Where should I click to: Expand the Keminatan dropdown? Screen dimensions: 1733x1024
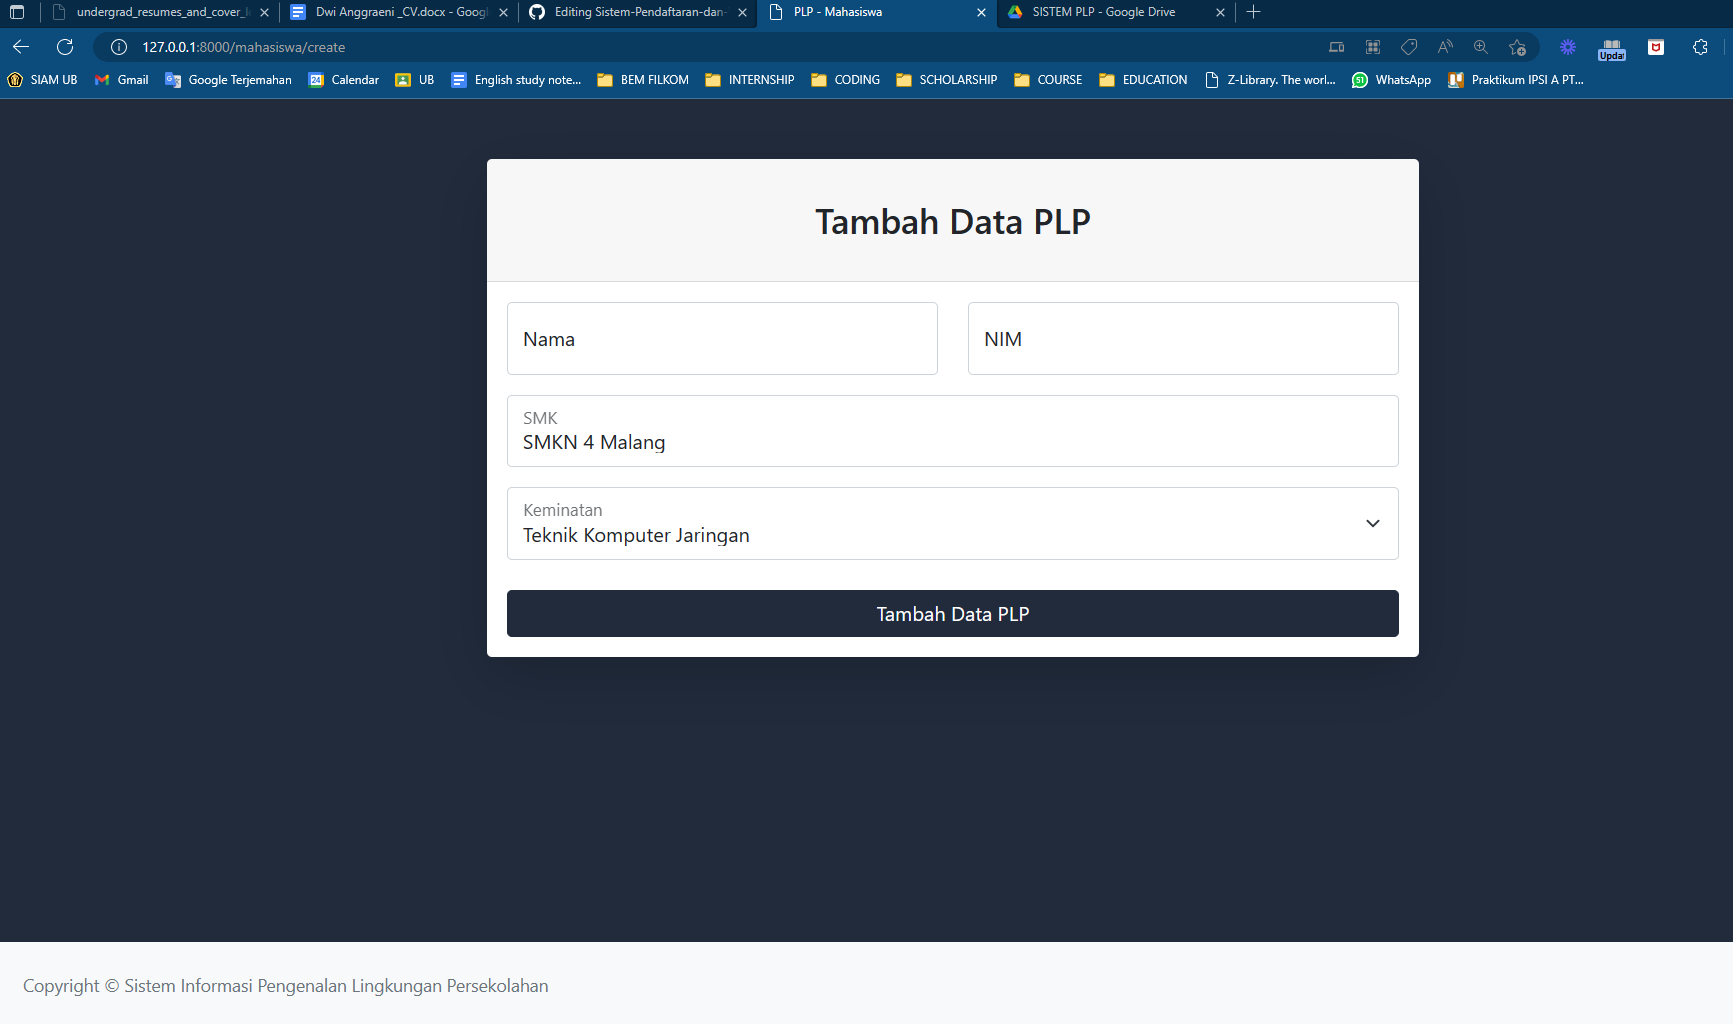pos(1371,523)
